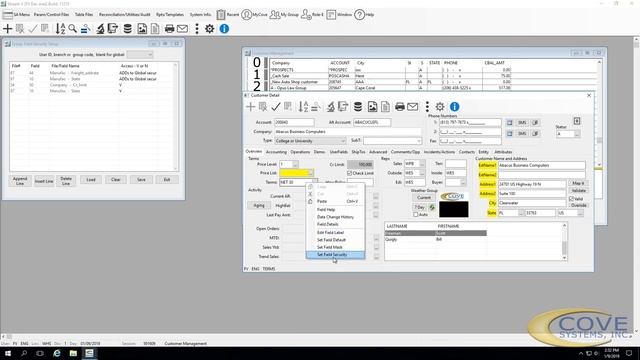Click the Company name field
Image resolution: width=640 pixels, height=360 pixels.
tap(347, 132)
